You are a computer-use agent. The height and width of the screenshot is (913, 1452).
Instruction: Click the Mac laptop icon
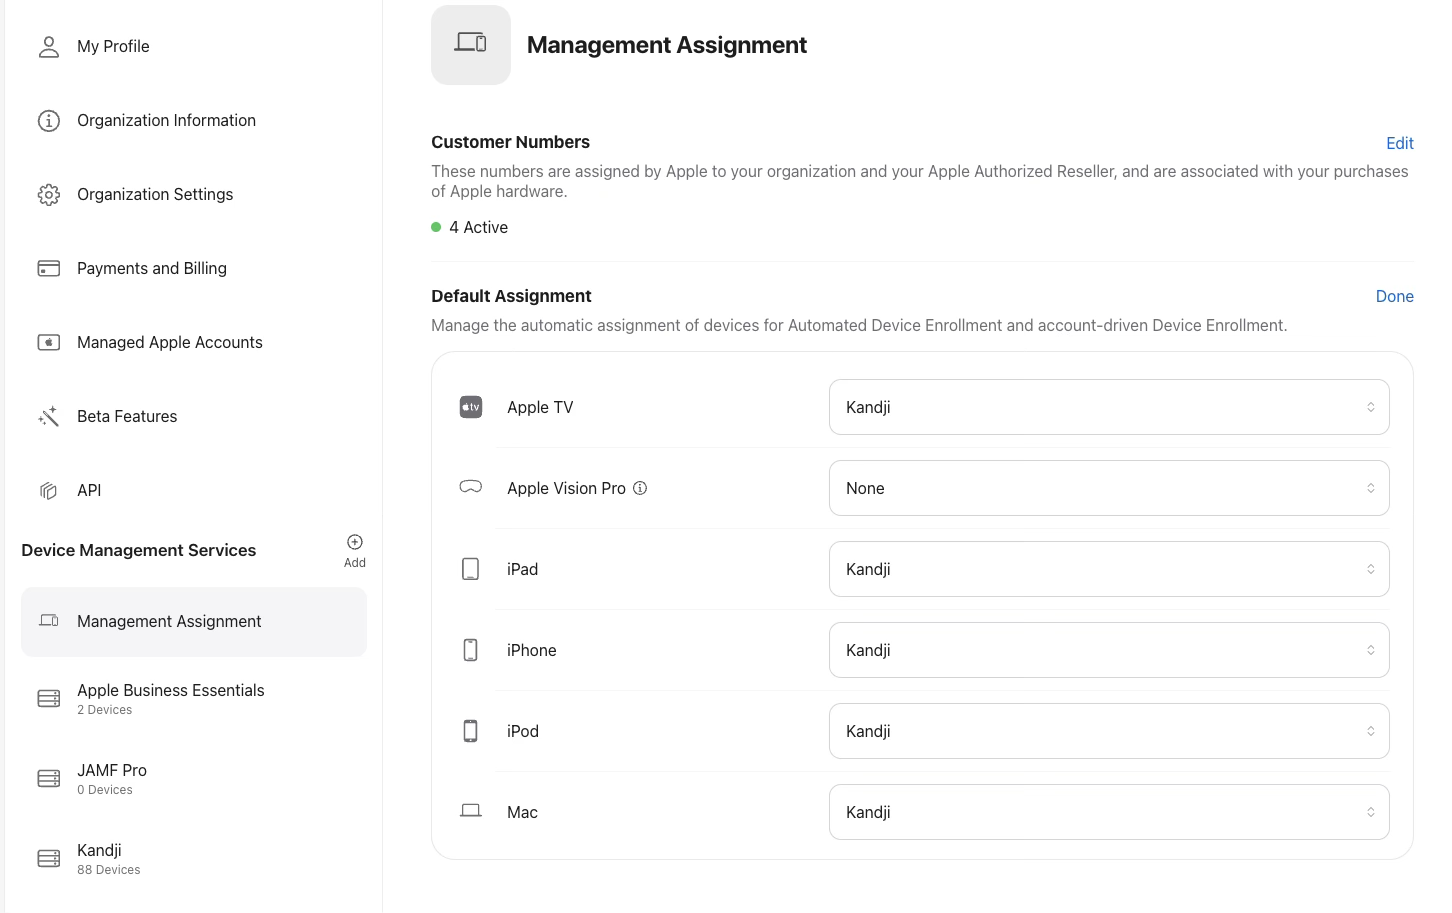471,811
